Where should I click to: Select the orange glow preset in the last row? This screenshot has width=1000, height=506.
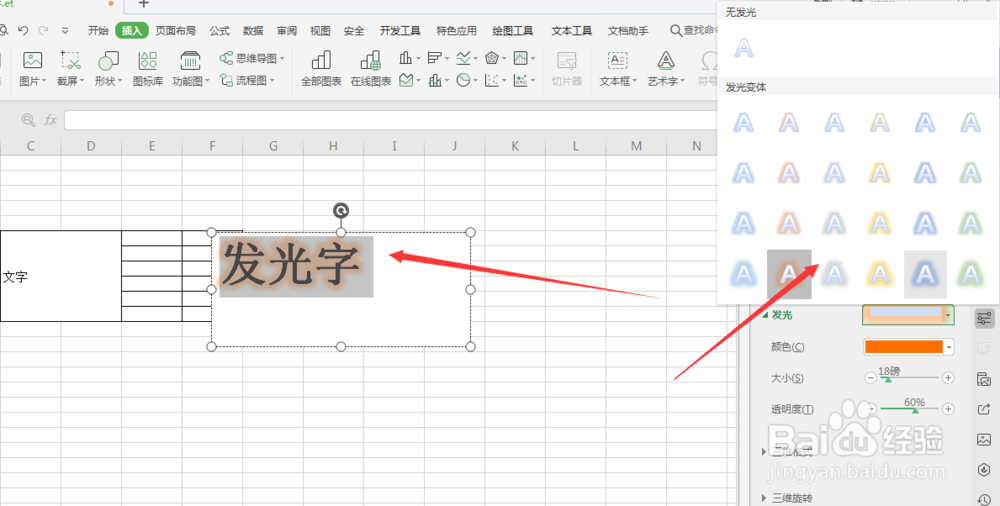(x=789, y=274)
